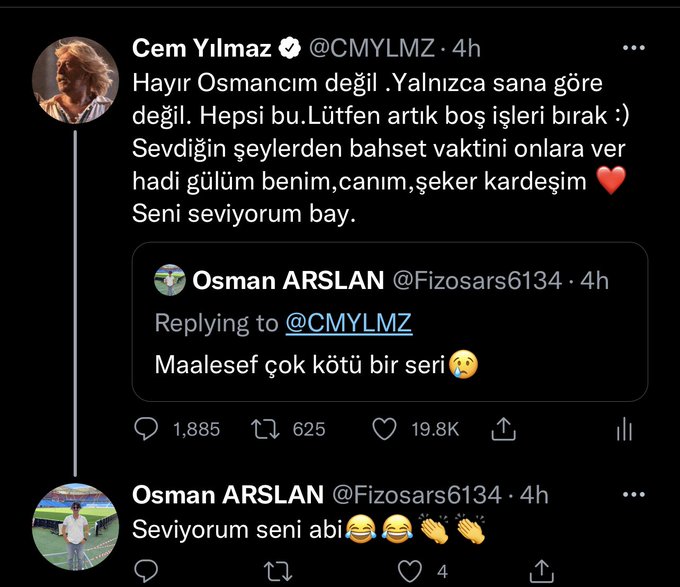
Task: View analytics for Cem Yılmaz's tweet
Action: 623,429
